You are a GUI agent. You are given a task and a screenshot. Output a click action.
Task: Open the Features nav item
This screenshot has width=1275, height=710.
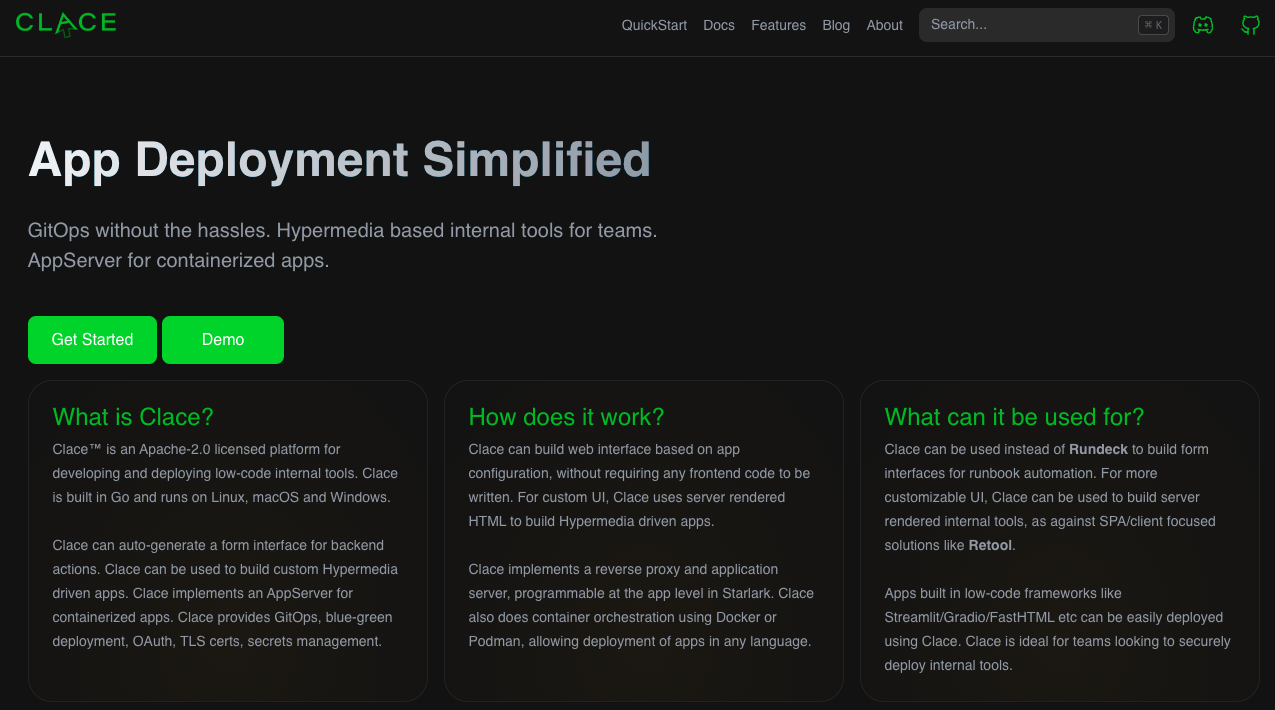tap(778, 25)
